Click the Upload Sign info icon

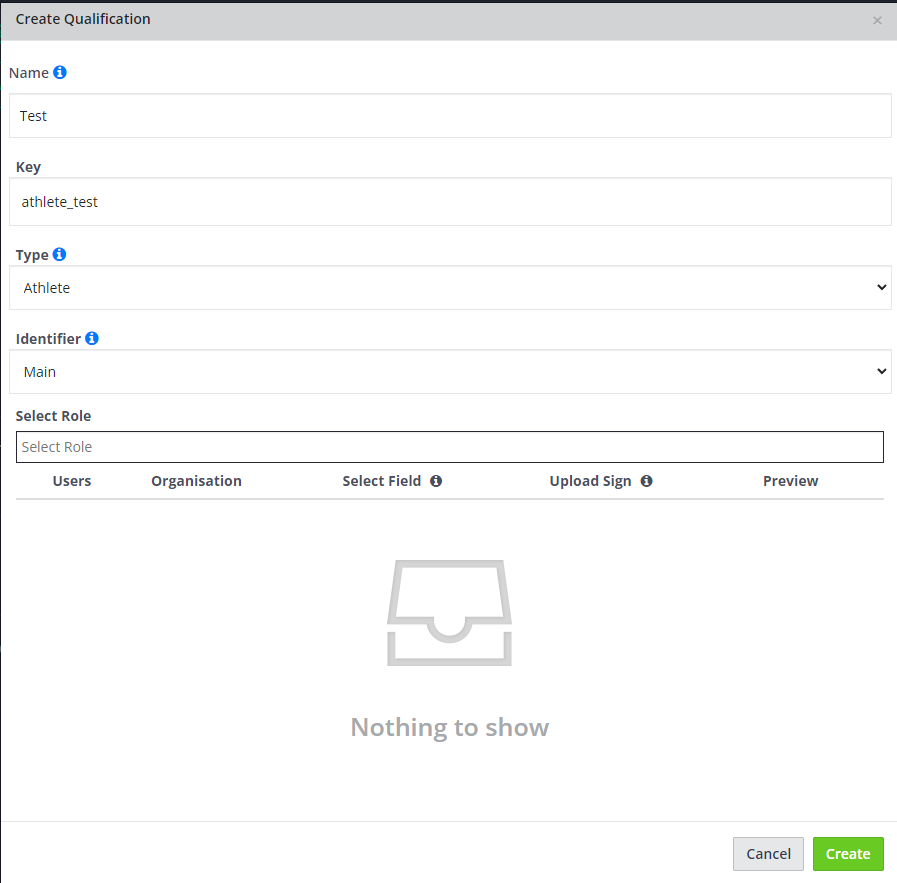point(646,481)
